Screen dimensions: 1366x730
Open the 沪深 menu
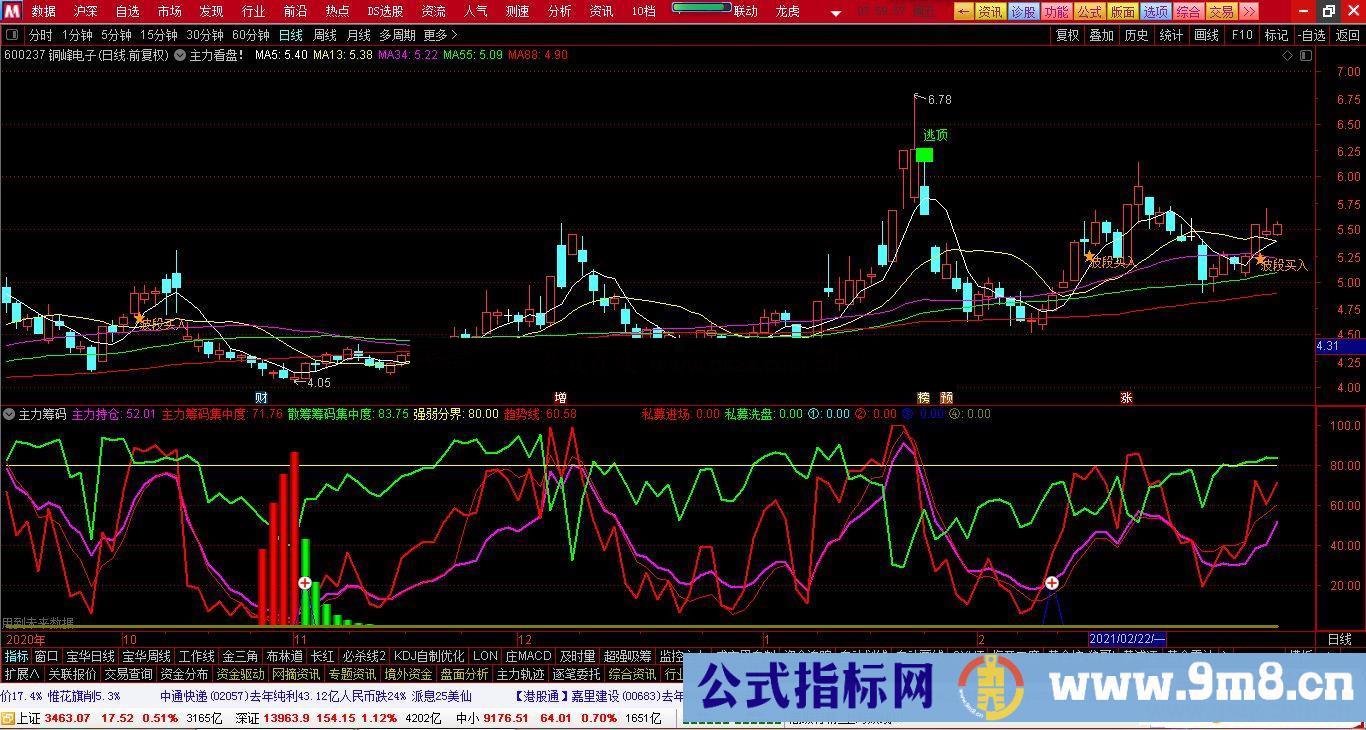(x=85, y=12)
